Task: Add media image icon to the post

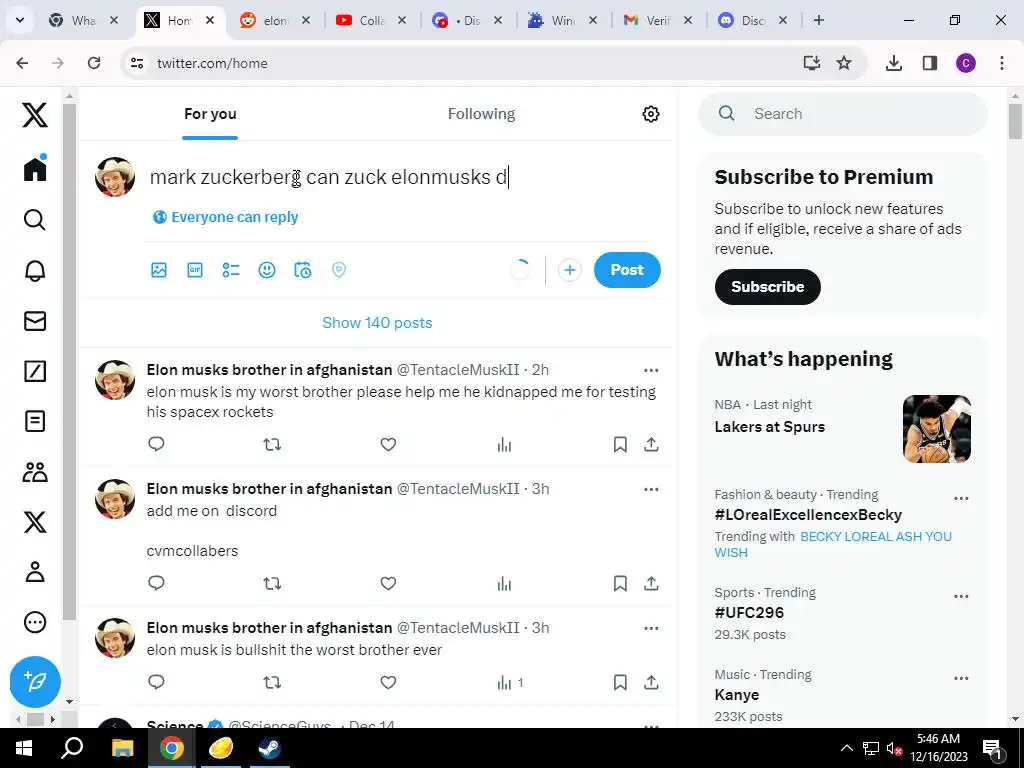Action: click(x=159, y=270)
